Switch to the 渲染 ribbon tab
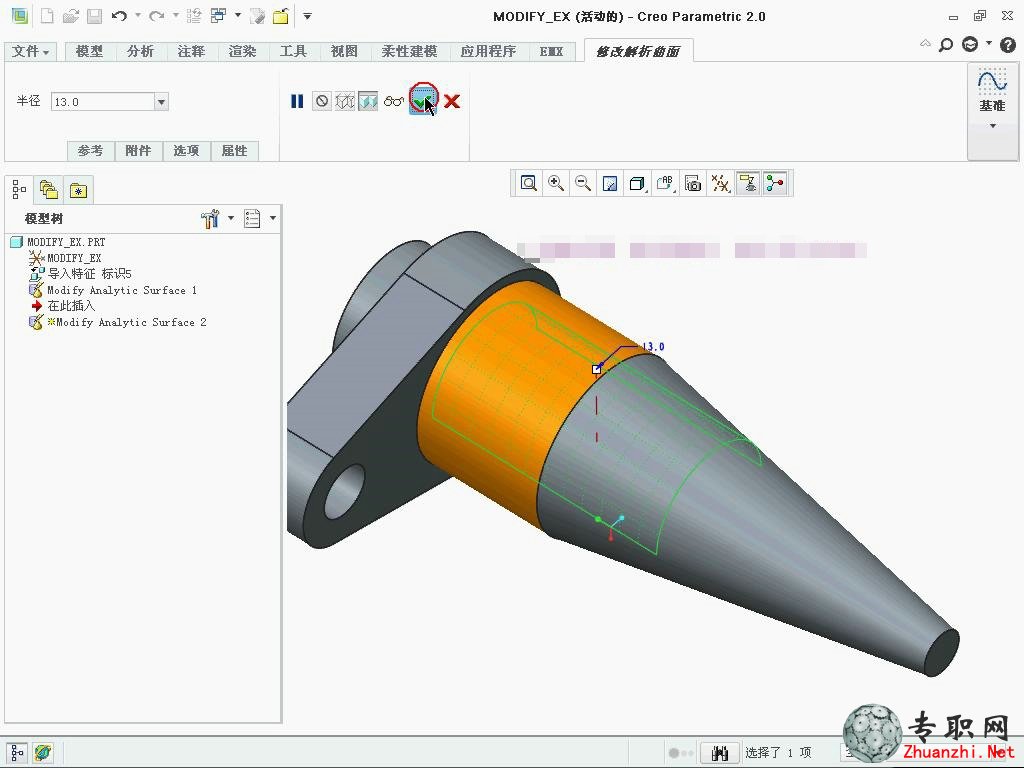The width and height of the screenshot is (1024, 768). click(x=242, y=51)
